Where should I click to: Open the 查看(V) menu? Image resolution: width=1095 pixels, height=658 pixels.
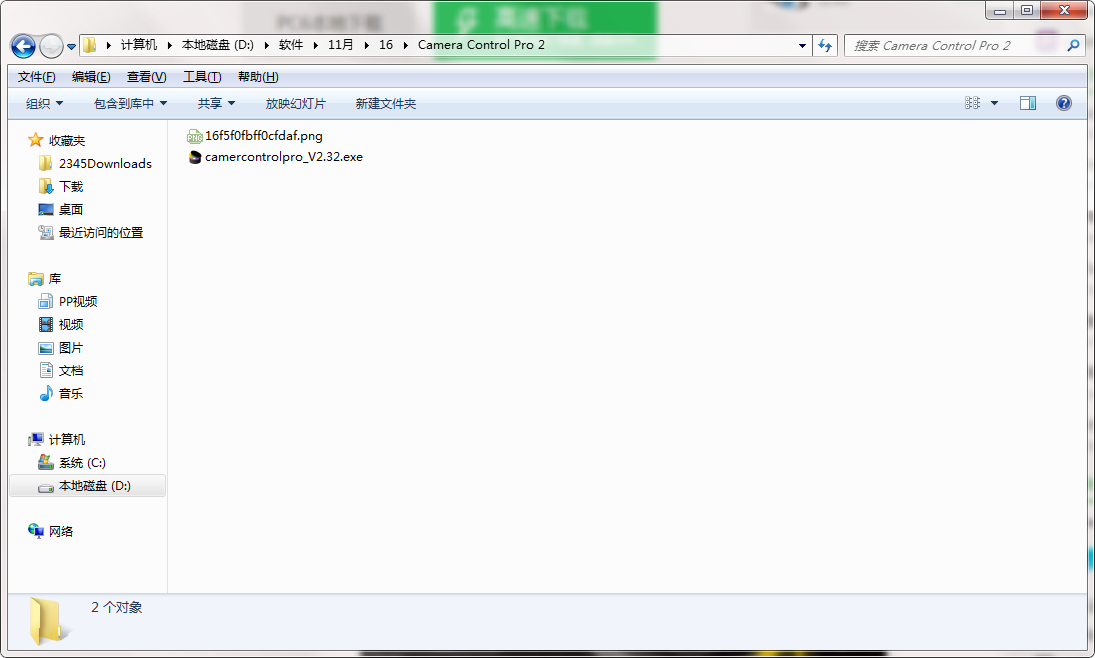146,77
